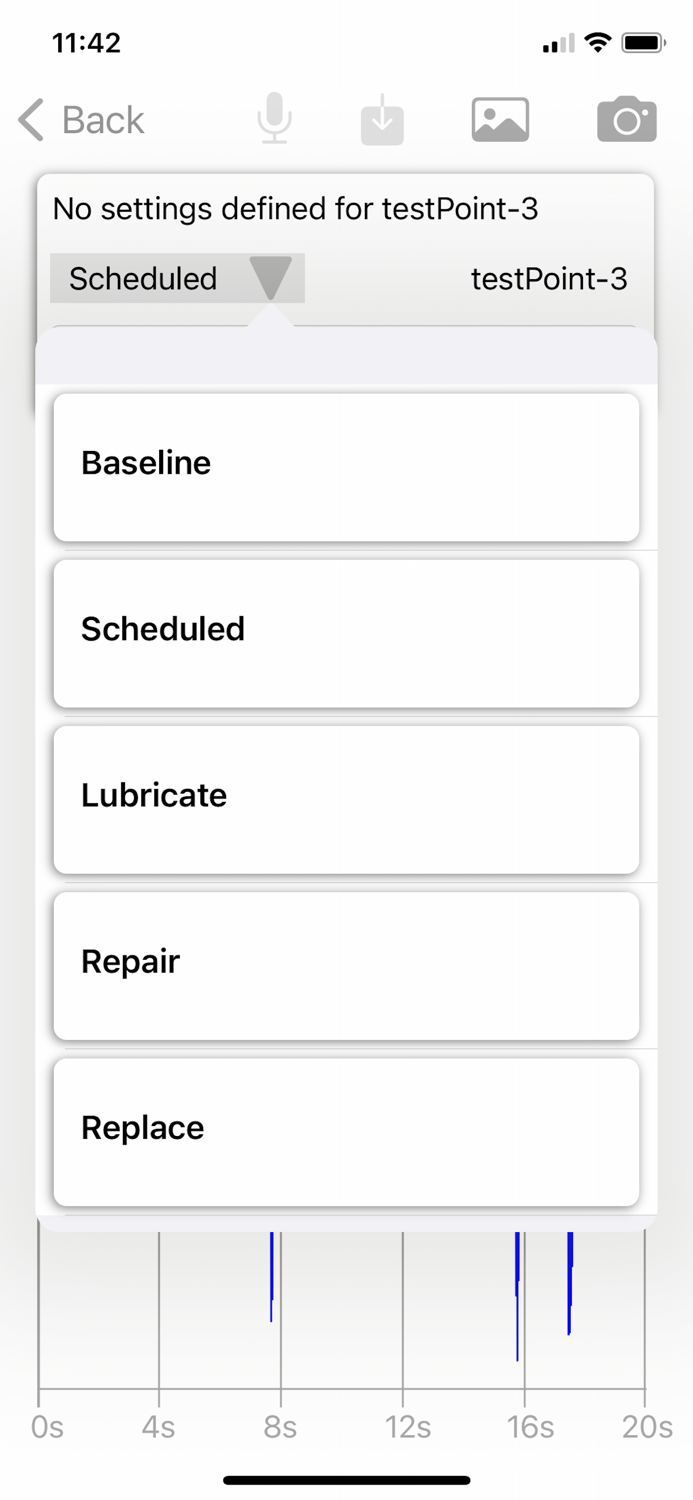This screenshot has height=1500, width=693.
Task: Tap the battery indicator icon
Action: pyautogui.click(x=643, y=42)
